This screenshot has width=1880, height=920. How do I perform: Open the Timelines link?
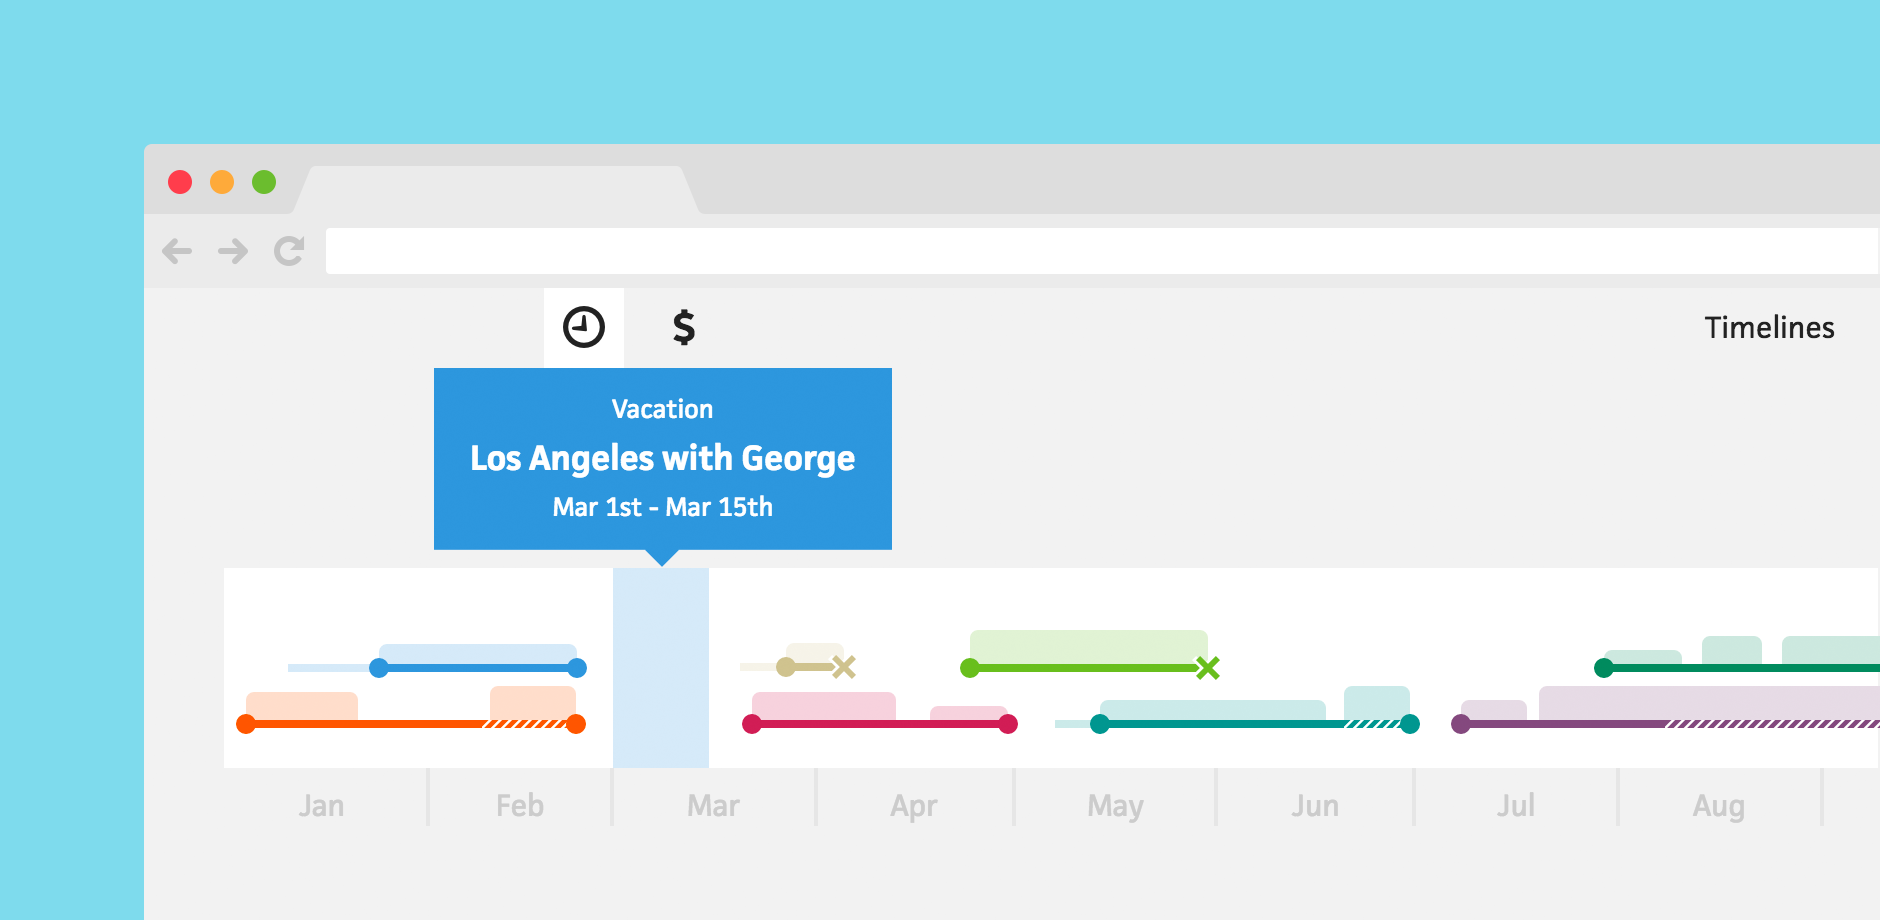[1769, 328]
